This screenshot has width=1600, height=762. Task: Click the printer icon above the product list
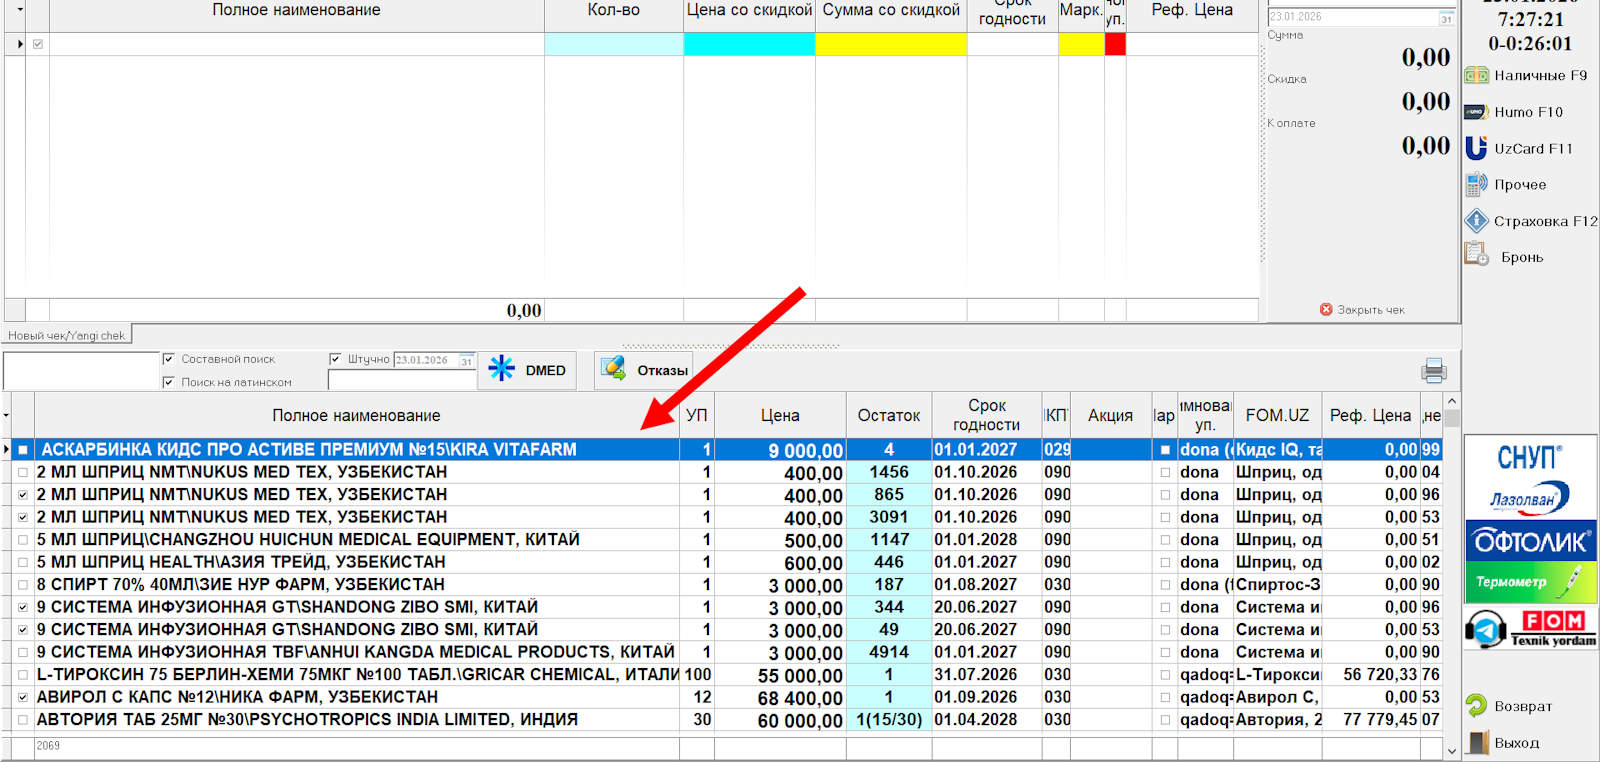pos(1434,371)
